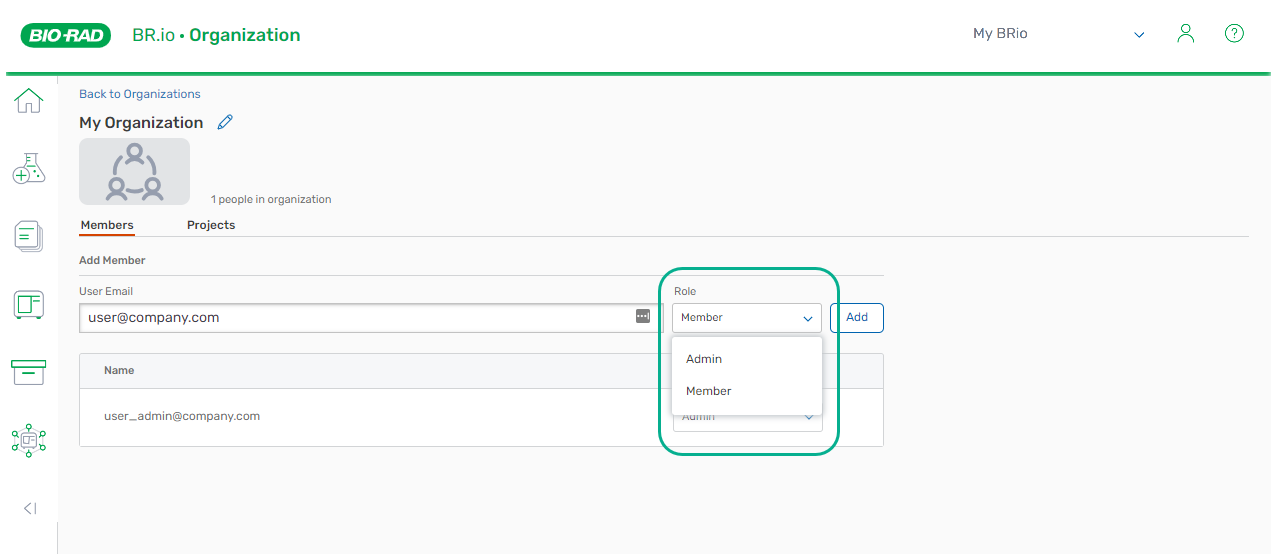Open the network hub sidebar icon
The width and height of the screenshot is (1271, 556).
pos(29,439)
